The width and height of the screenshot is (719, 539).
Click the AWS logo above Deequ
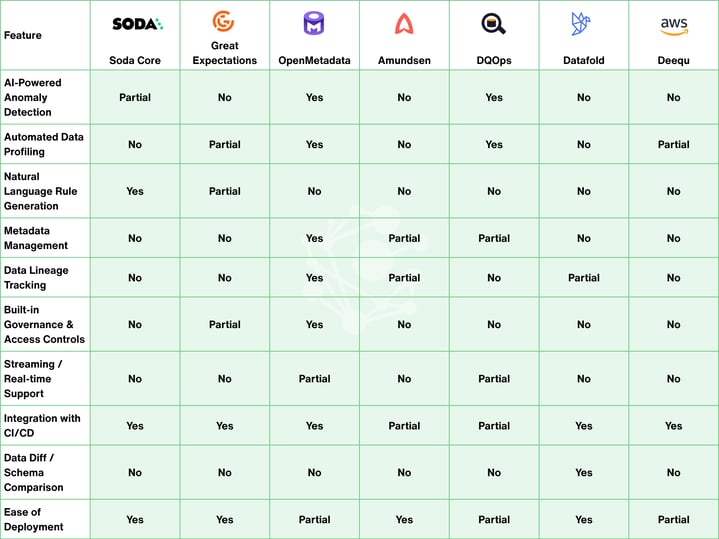tap(674, 26)
